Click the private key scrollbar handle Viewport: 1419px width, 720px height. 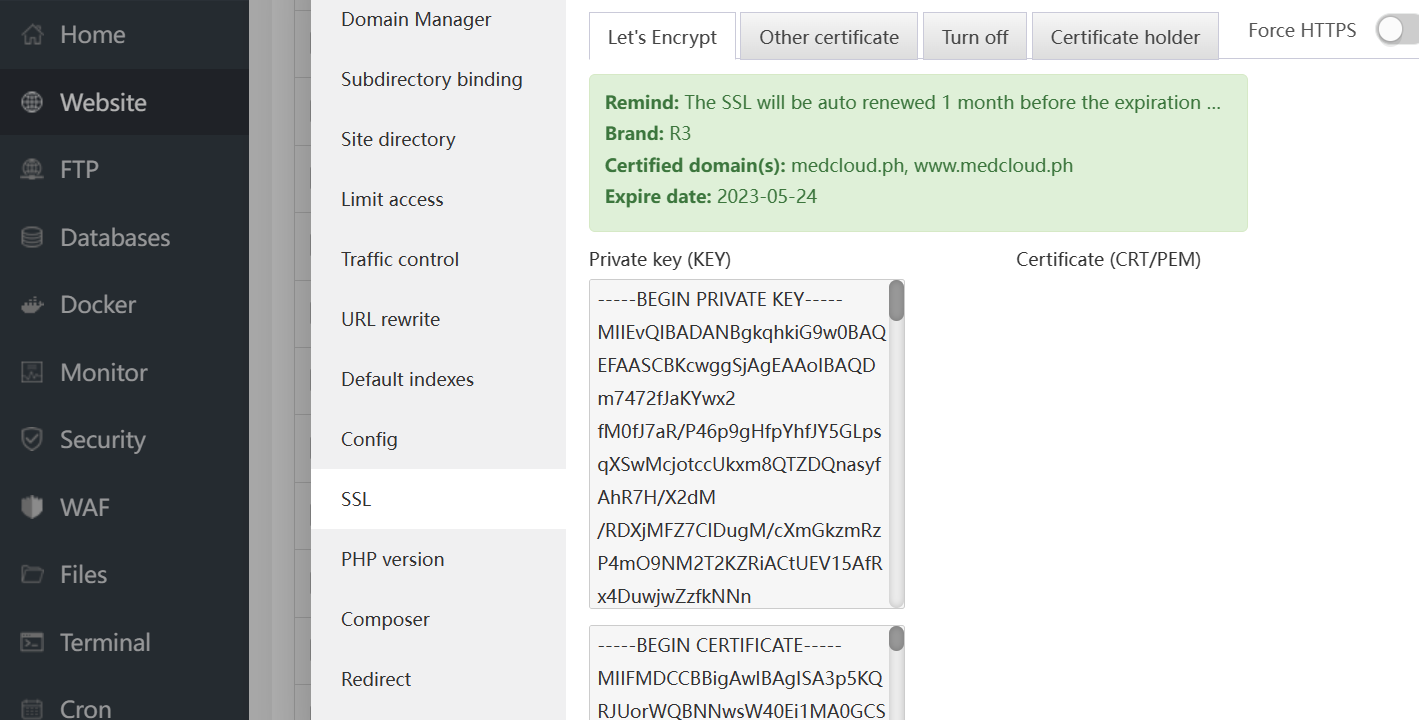[x=896, y=301]
